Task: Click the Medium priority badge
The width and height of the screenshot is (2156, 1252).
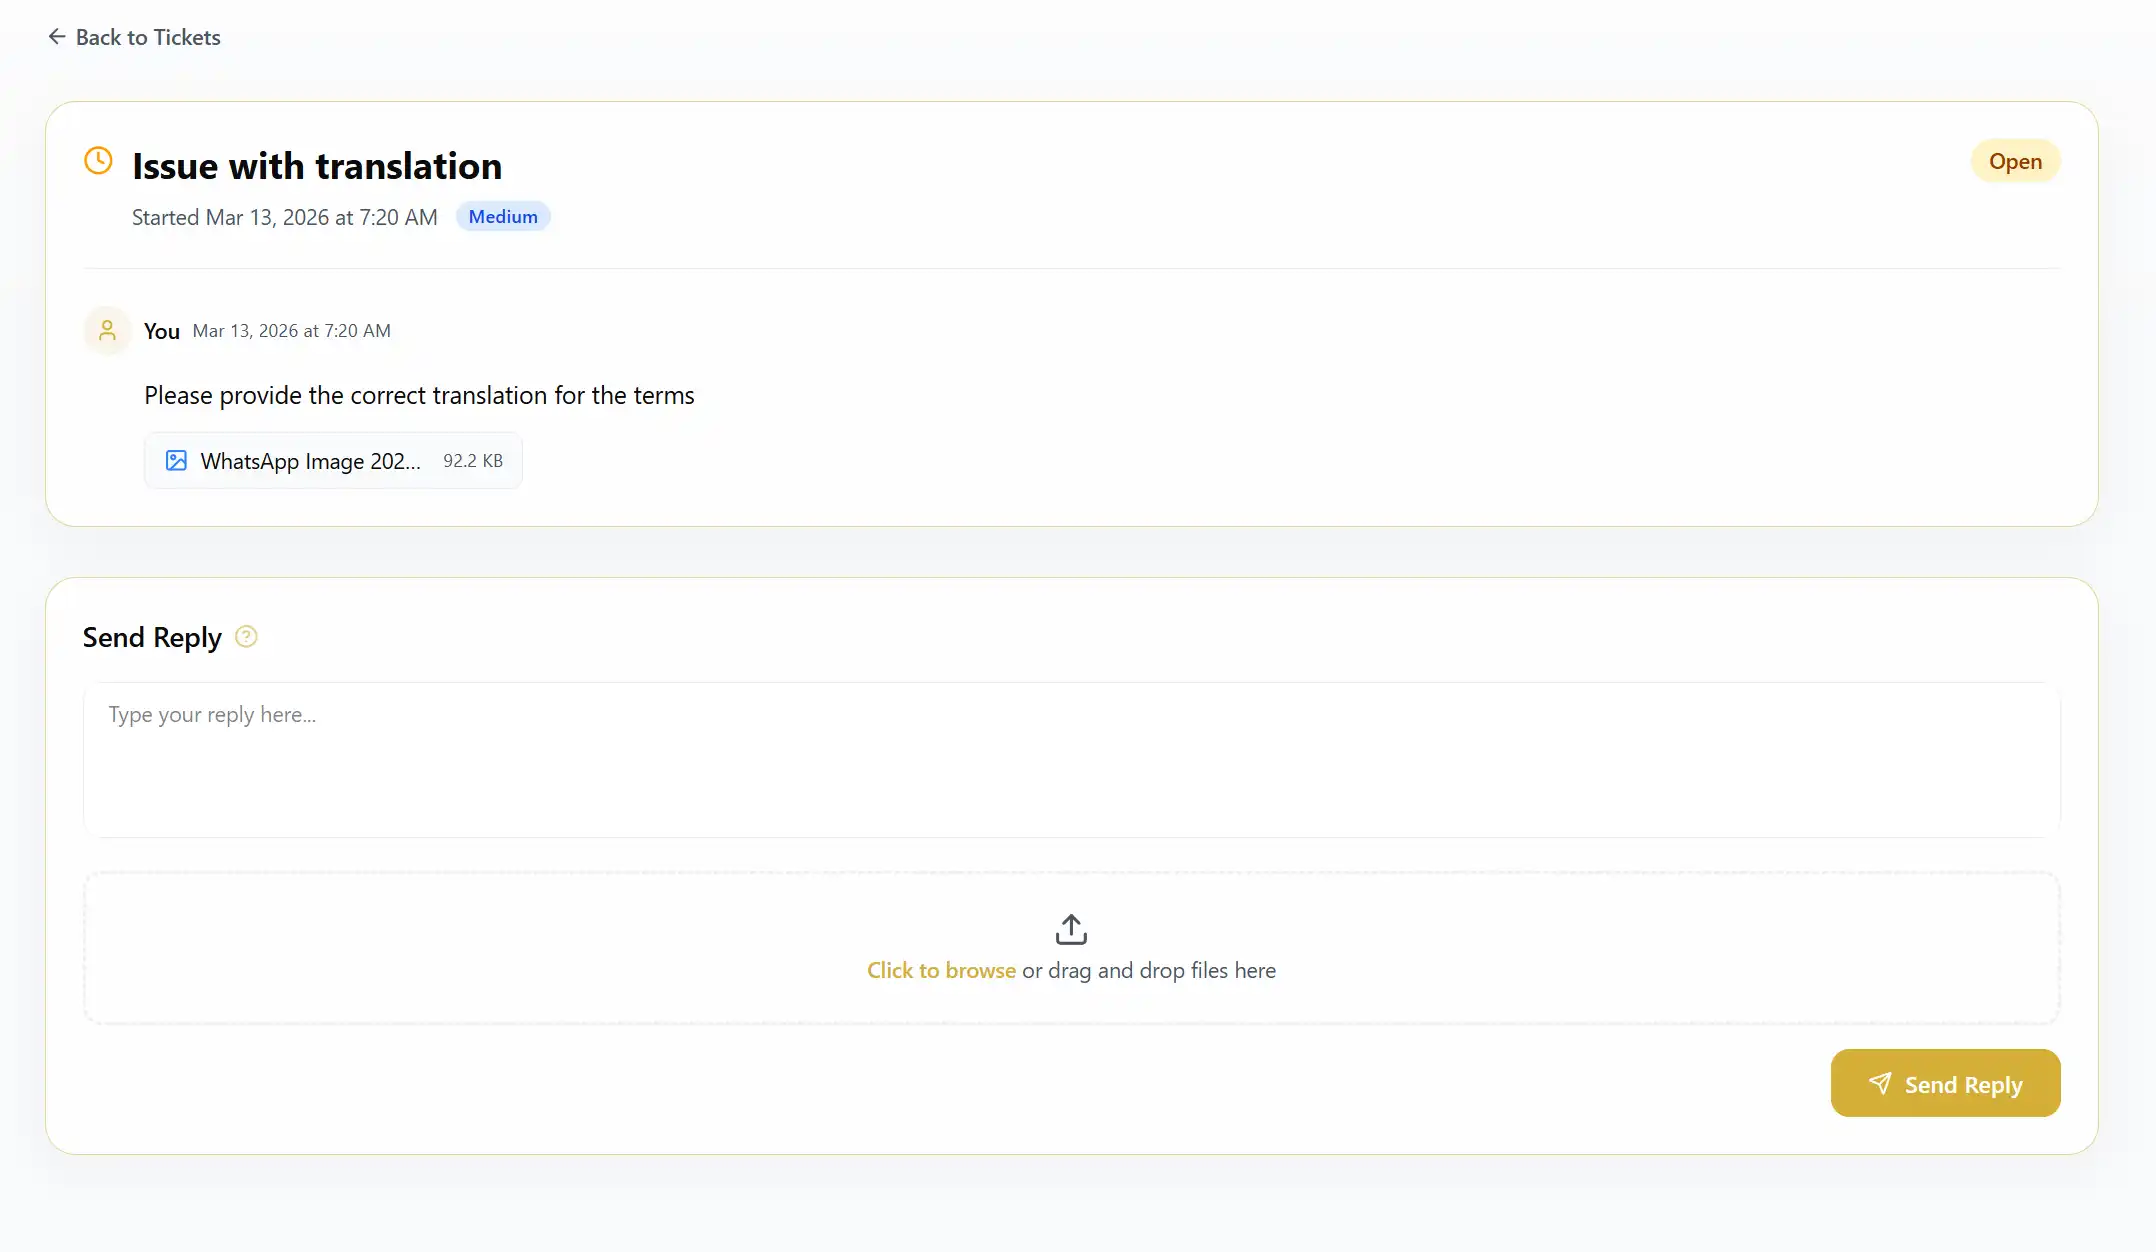Action: coord(502,216)
